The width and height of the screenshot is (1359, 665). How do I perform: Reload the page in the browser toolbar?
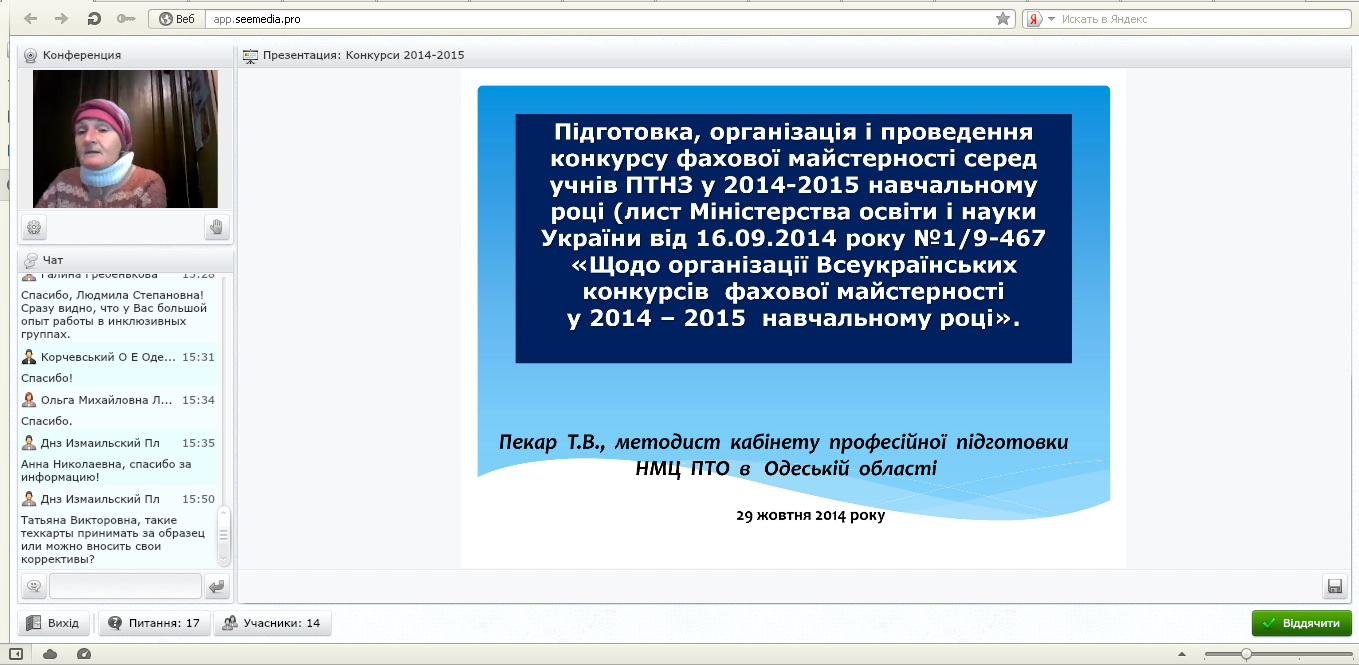[93, 19]
